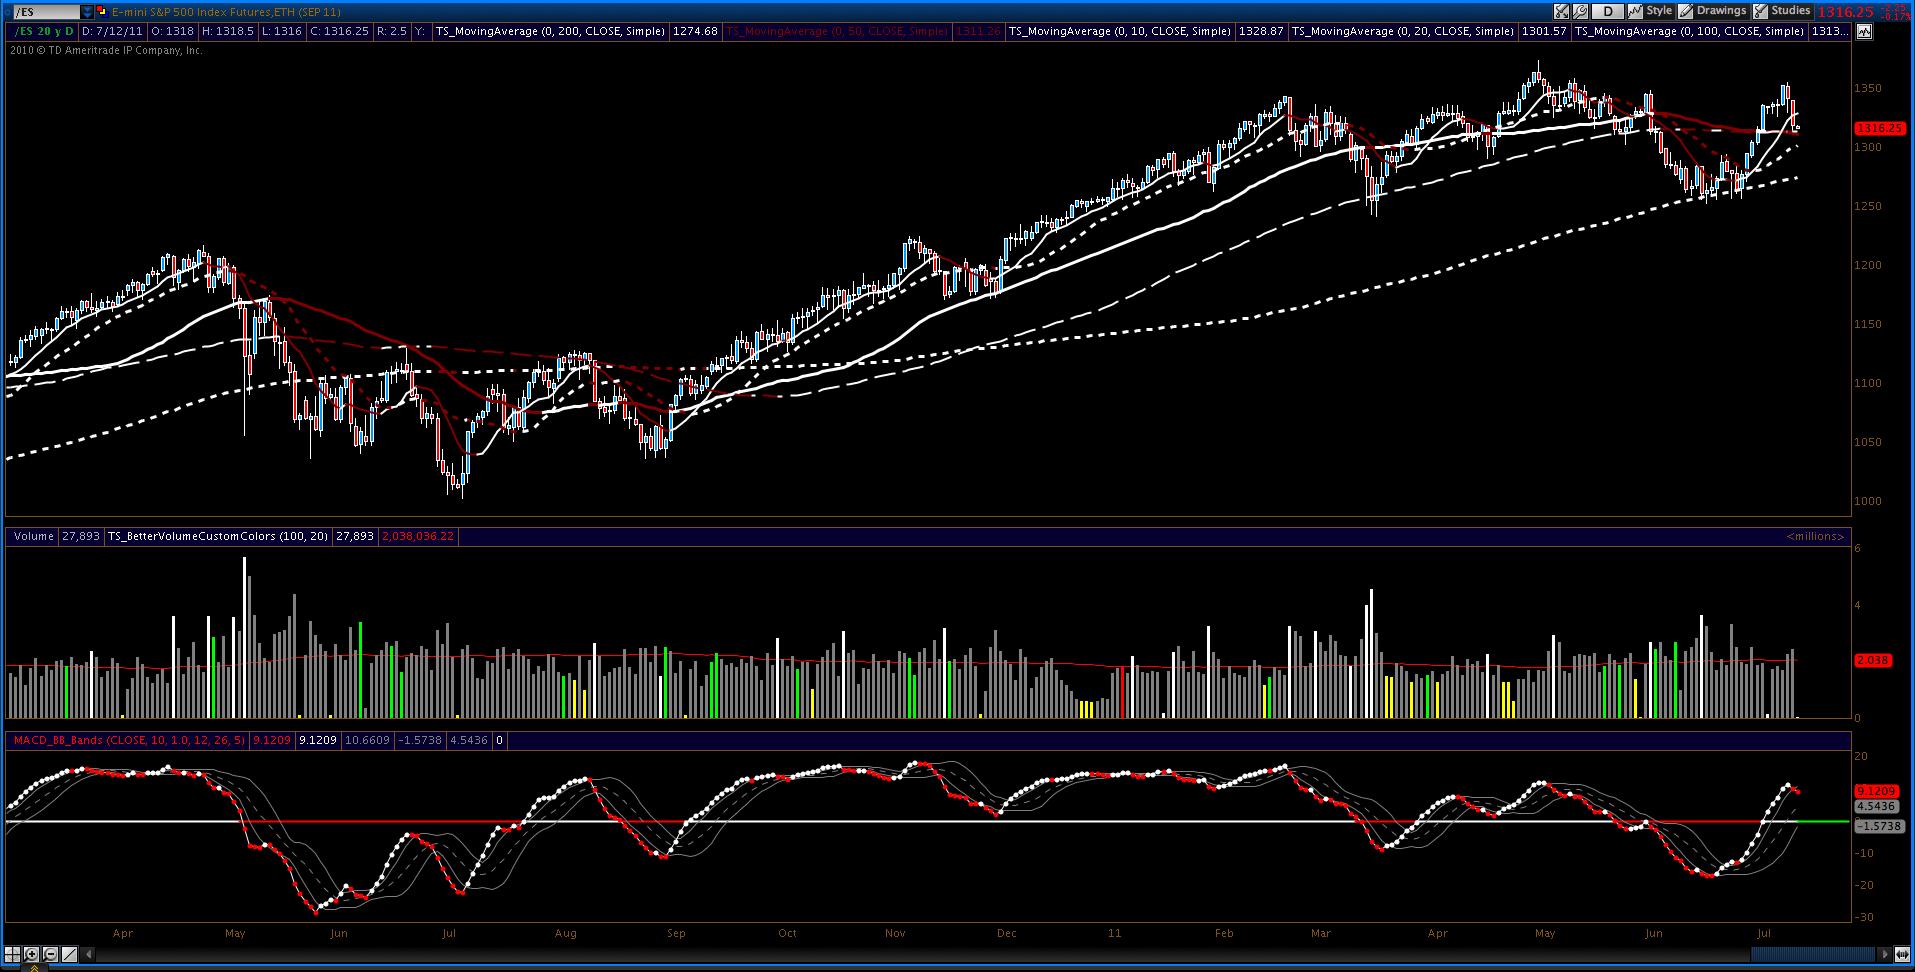Select the /ES 20 y D chart label
The width and height of the screenshot is (1915, 972).
[42, 31]
